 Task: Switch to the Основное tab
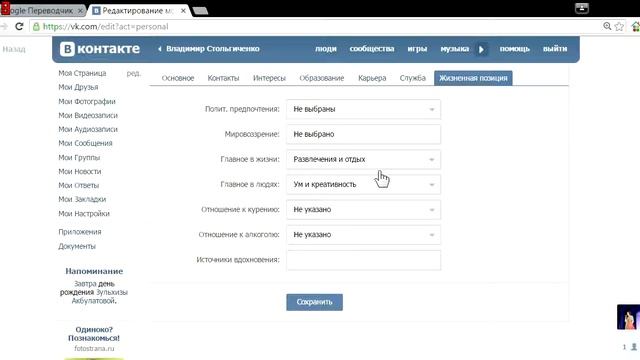pos(178,78)
